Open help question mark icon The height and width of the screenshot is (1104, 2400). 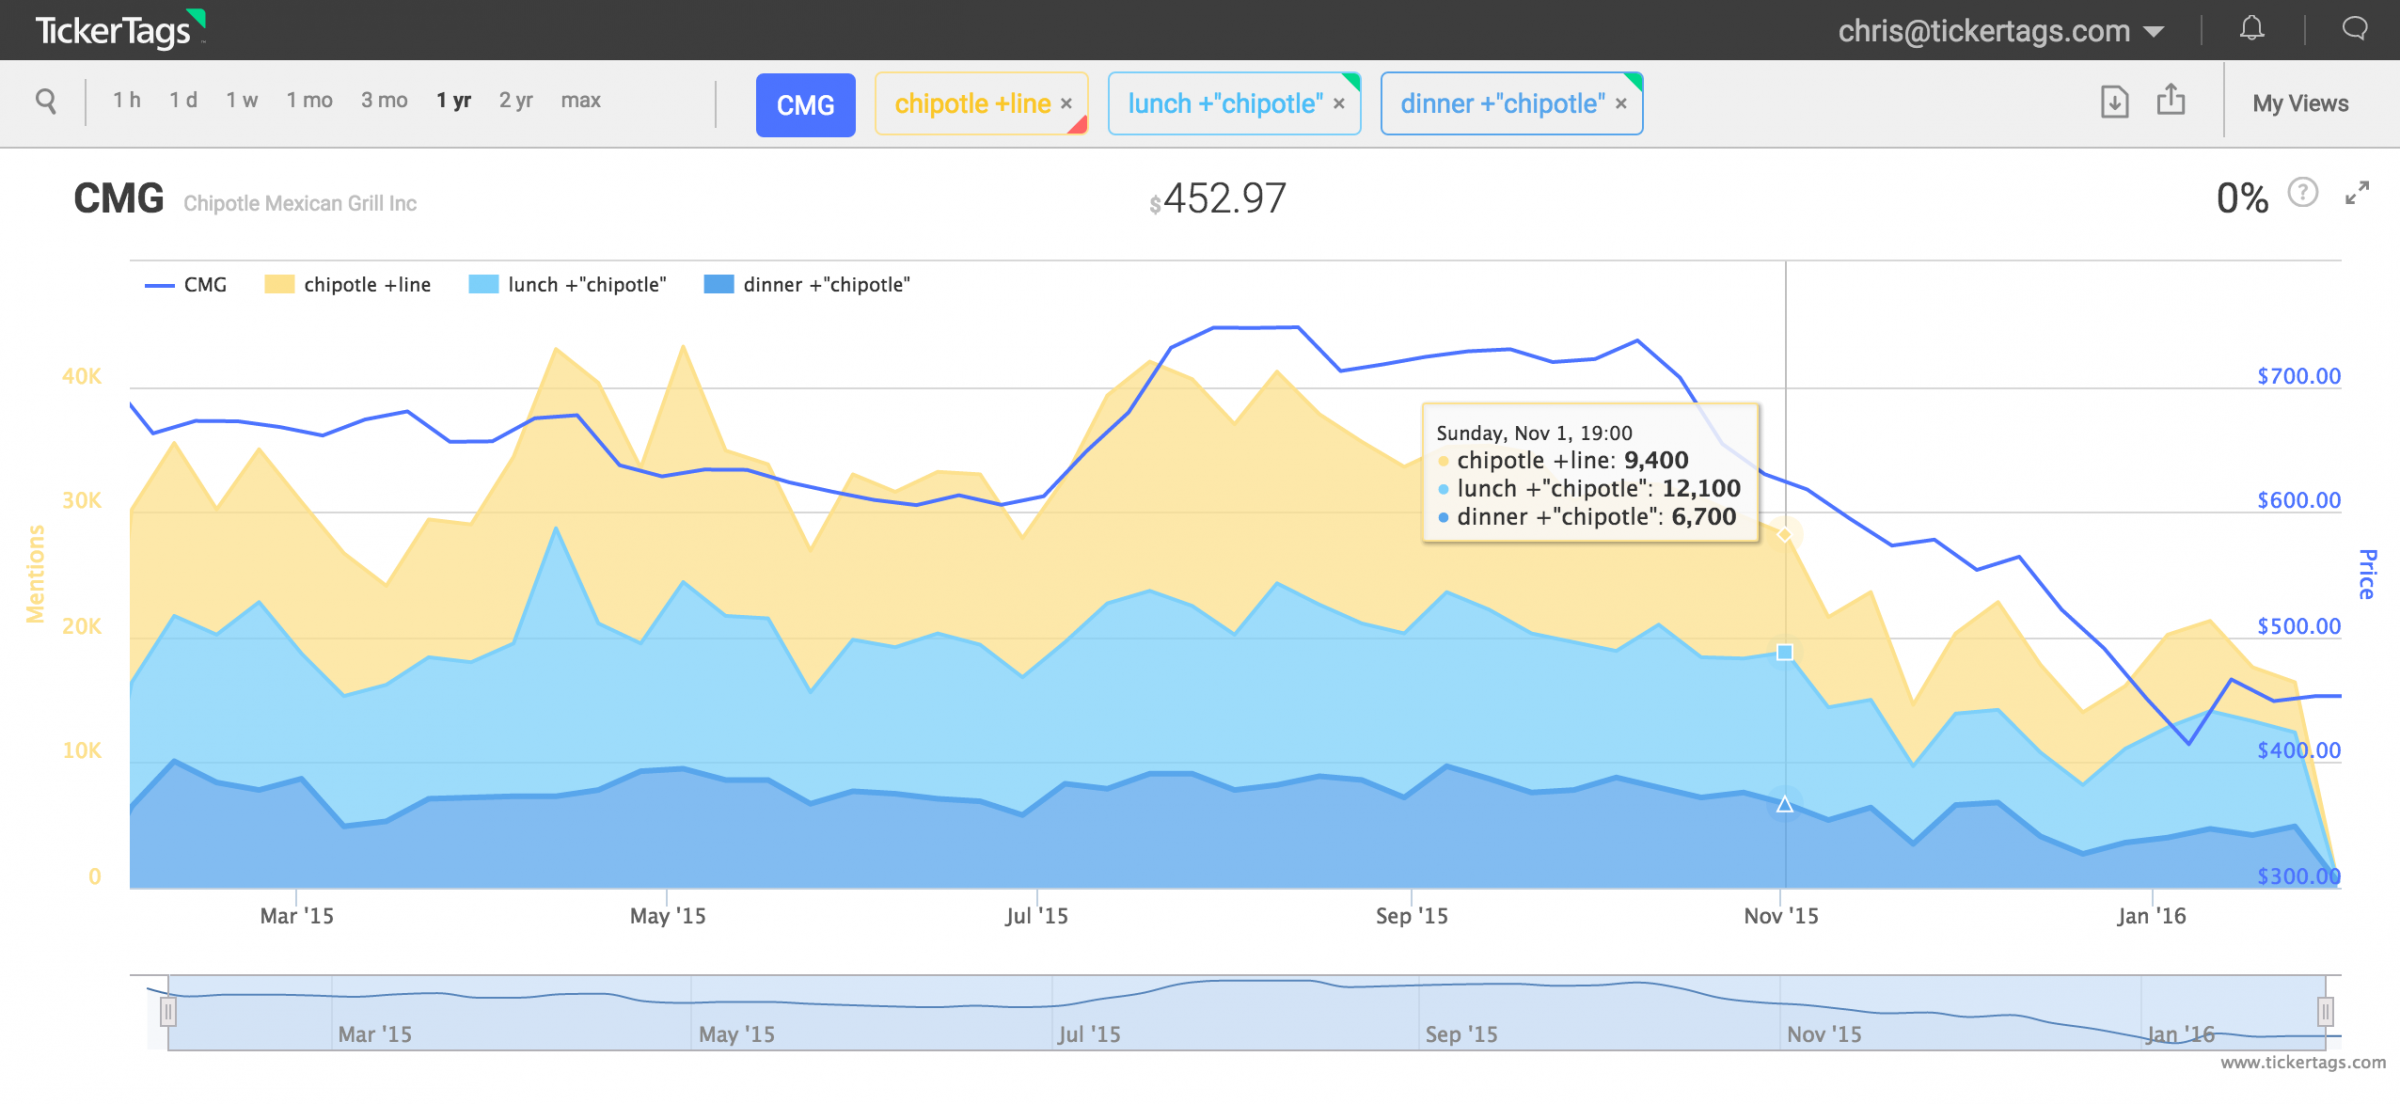point(2303,192)
